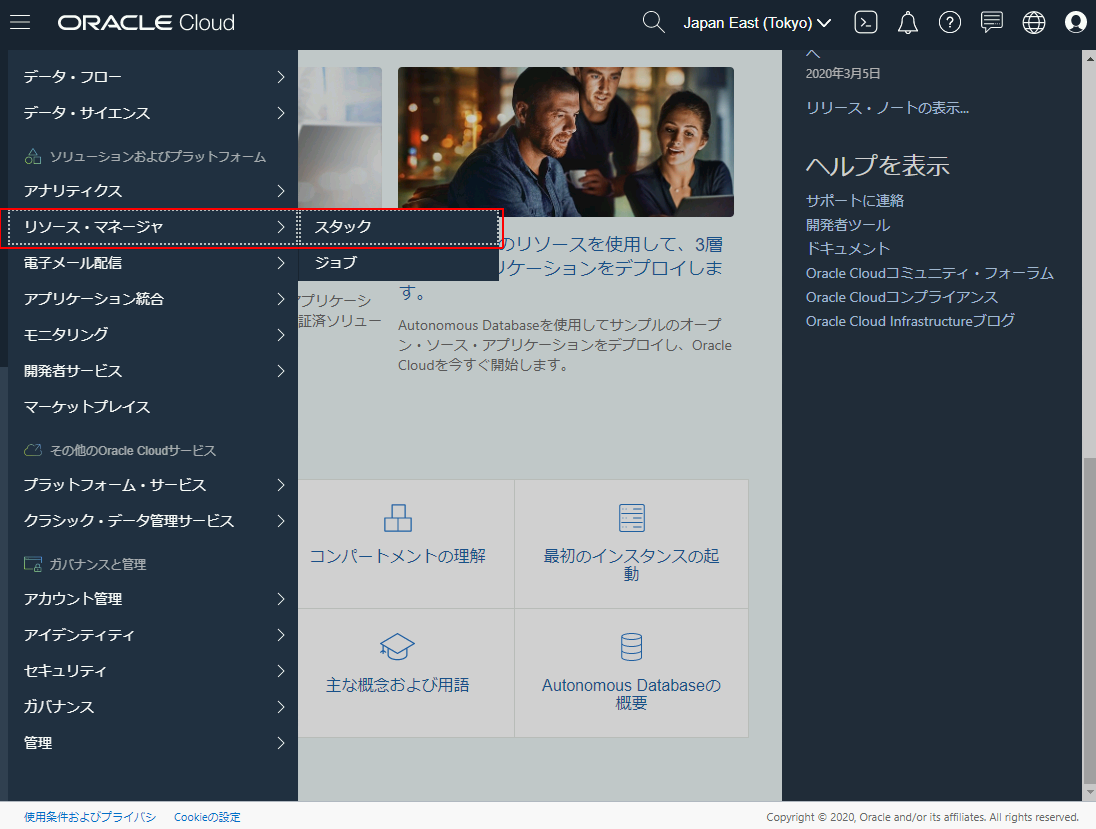
Task: Expand the アナリティクス submenu chevron
Action: [283, 190]
